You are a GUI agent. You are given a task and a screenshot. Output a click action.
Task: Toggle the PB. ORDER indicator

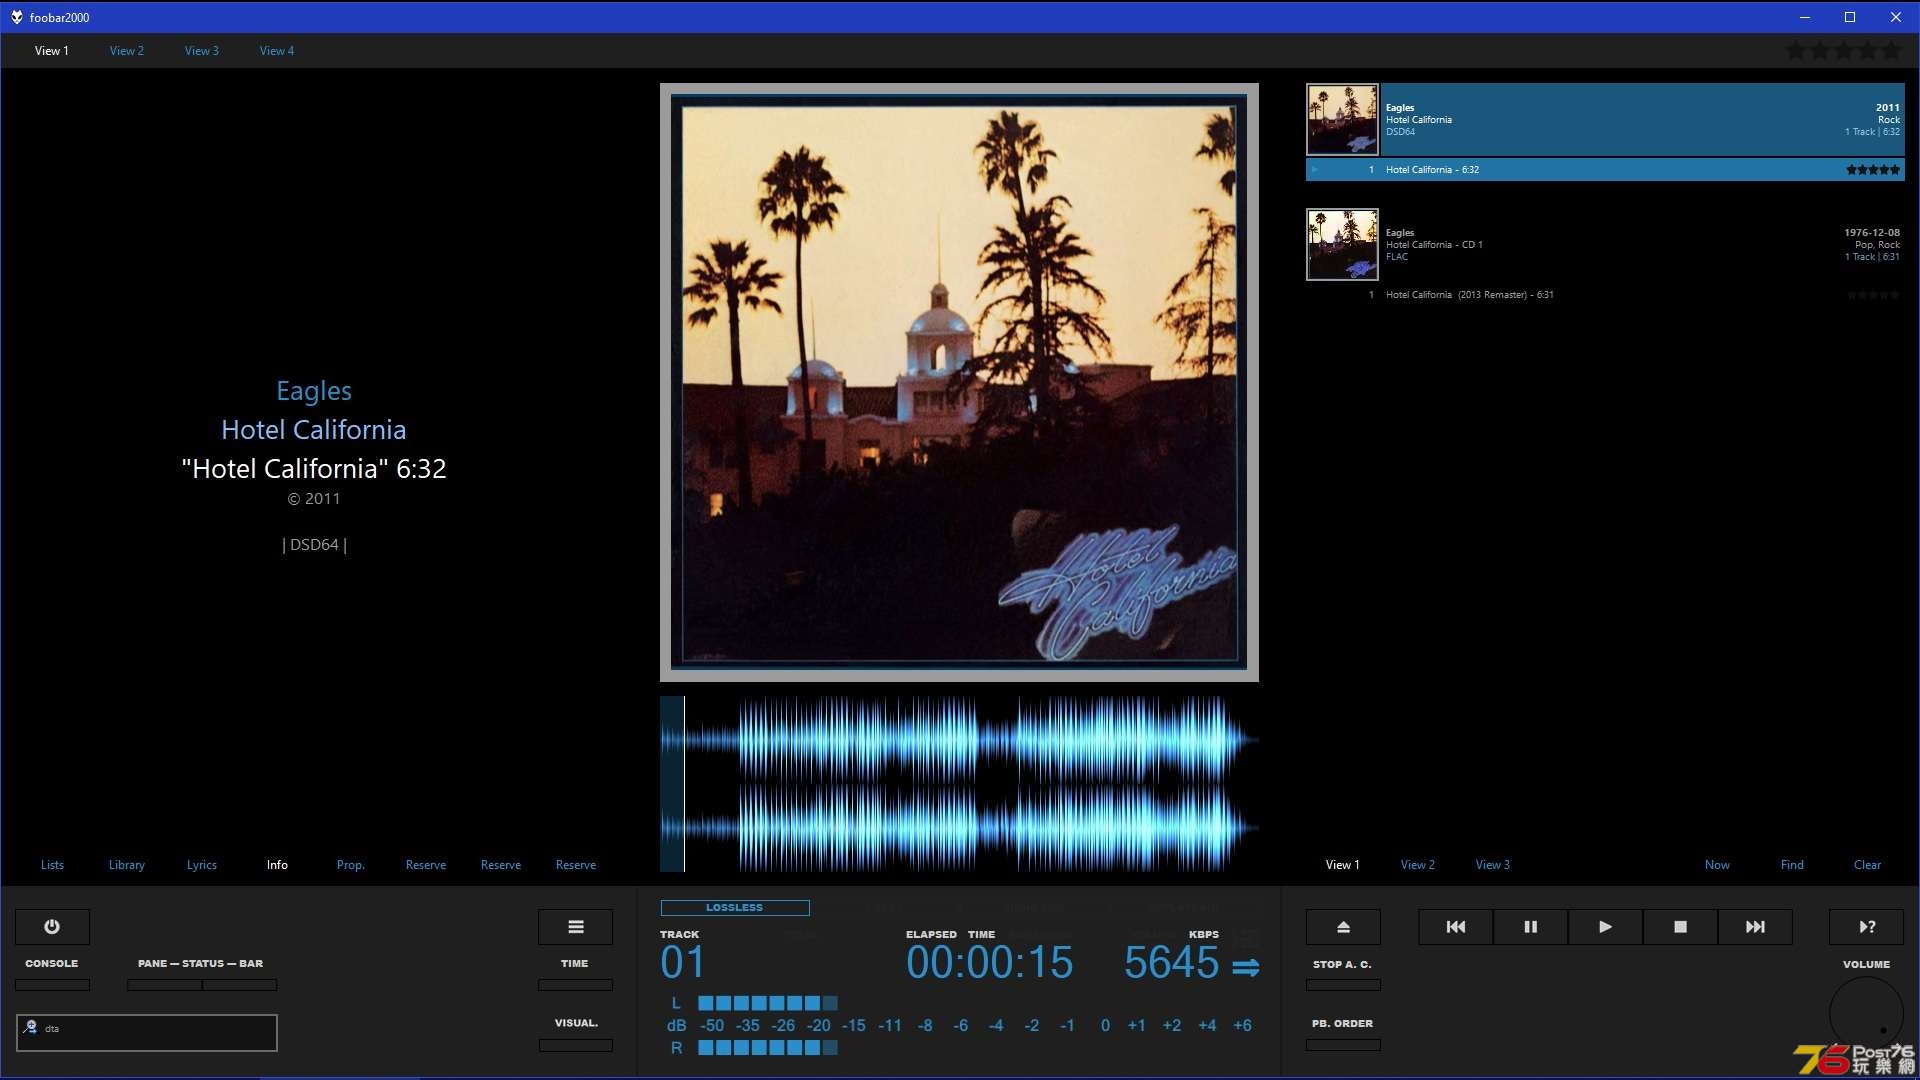1343,1045
